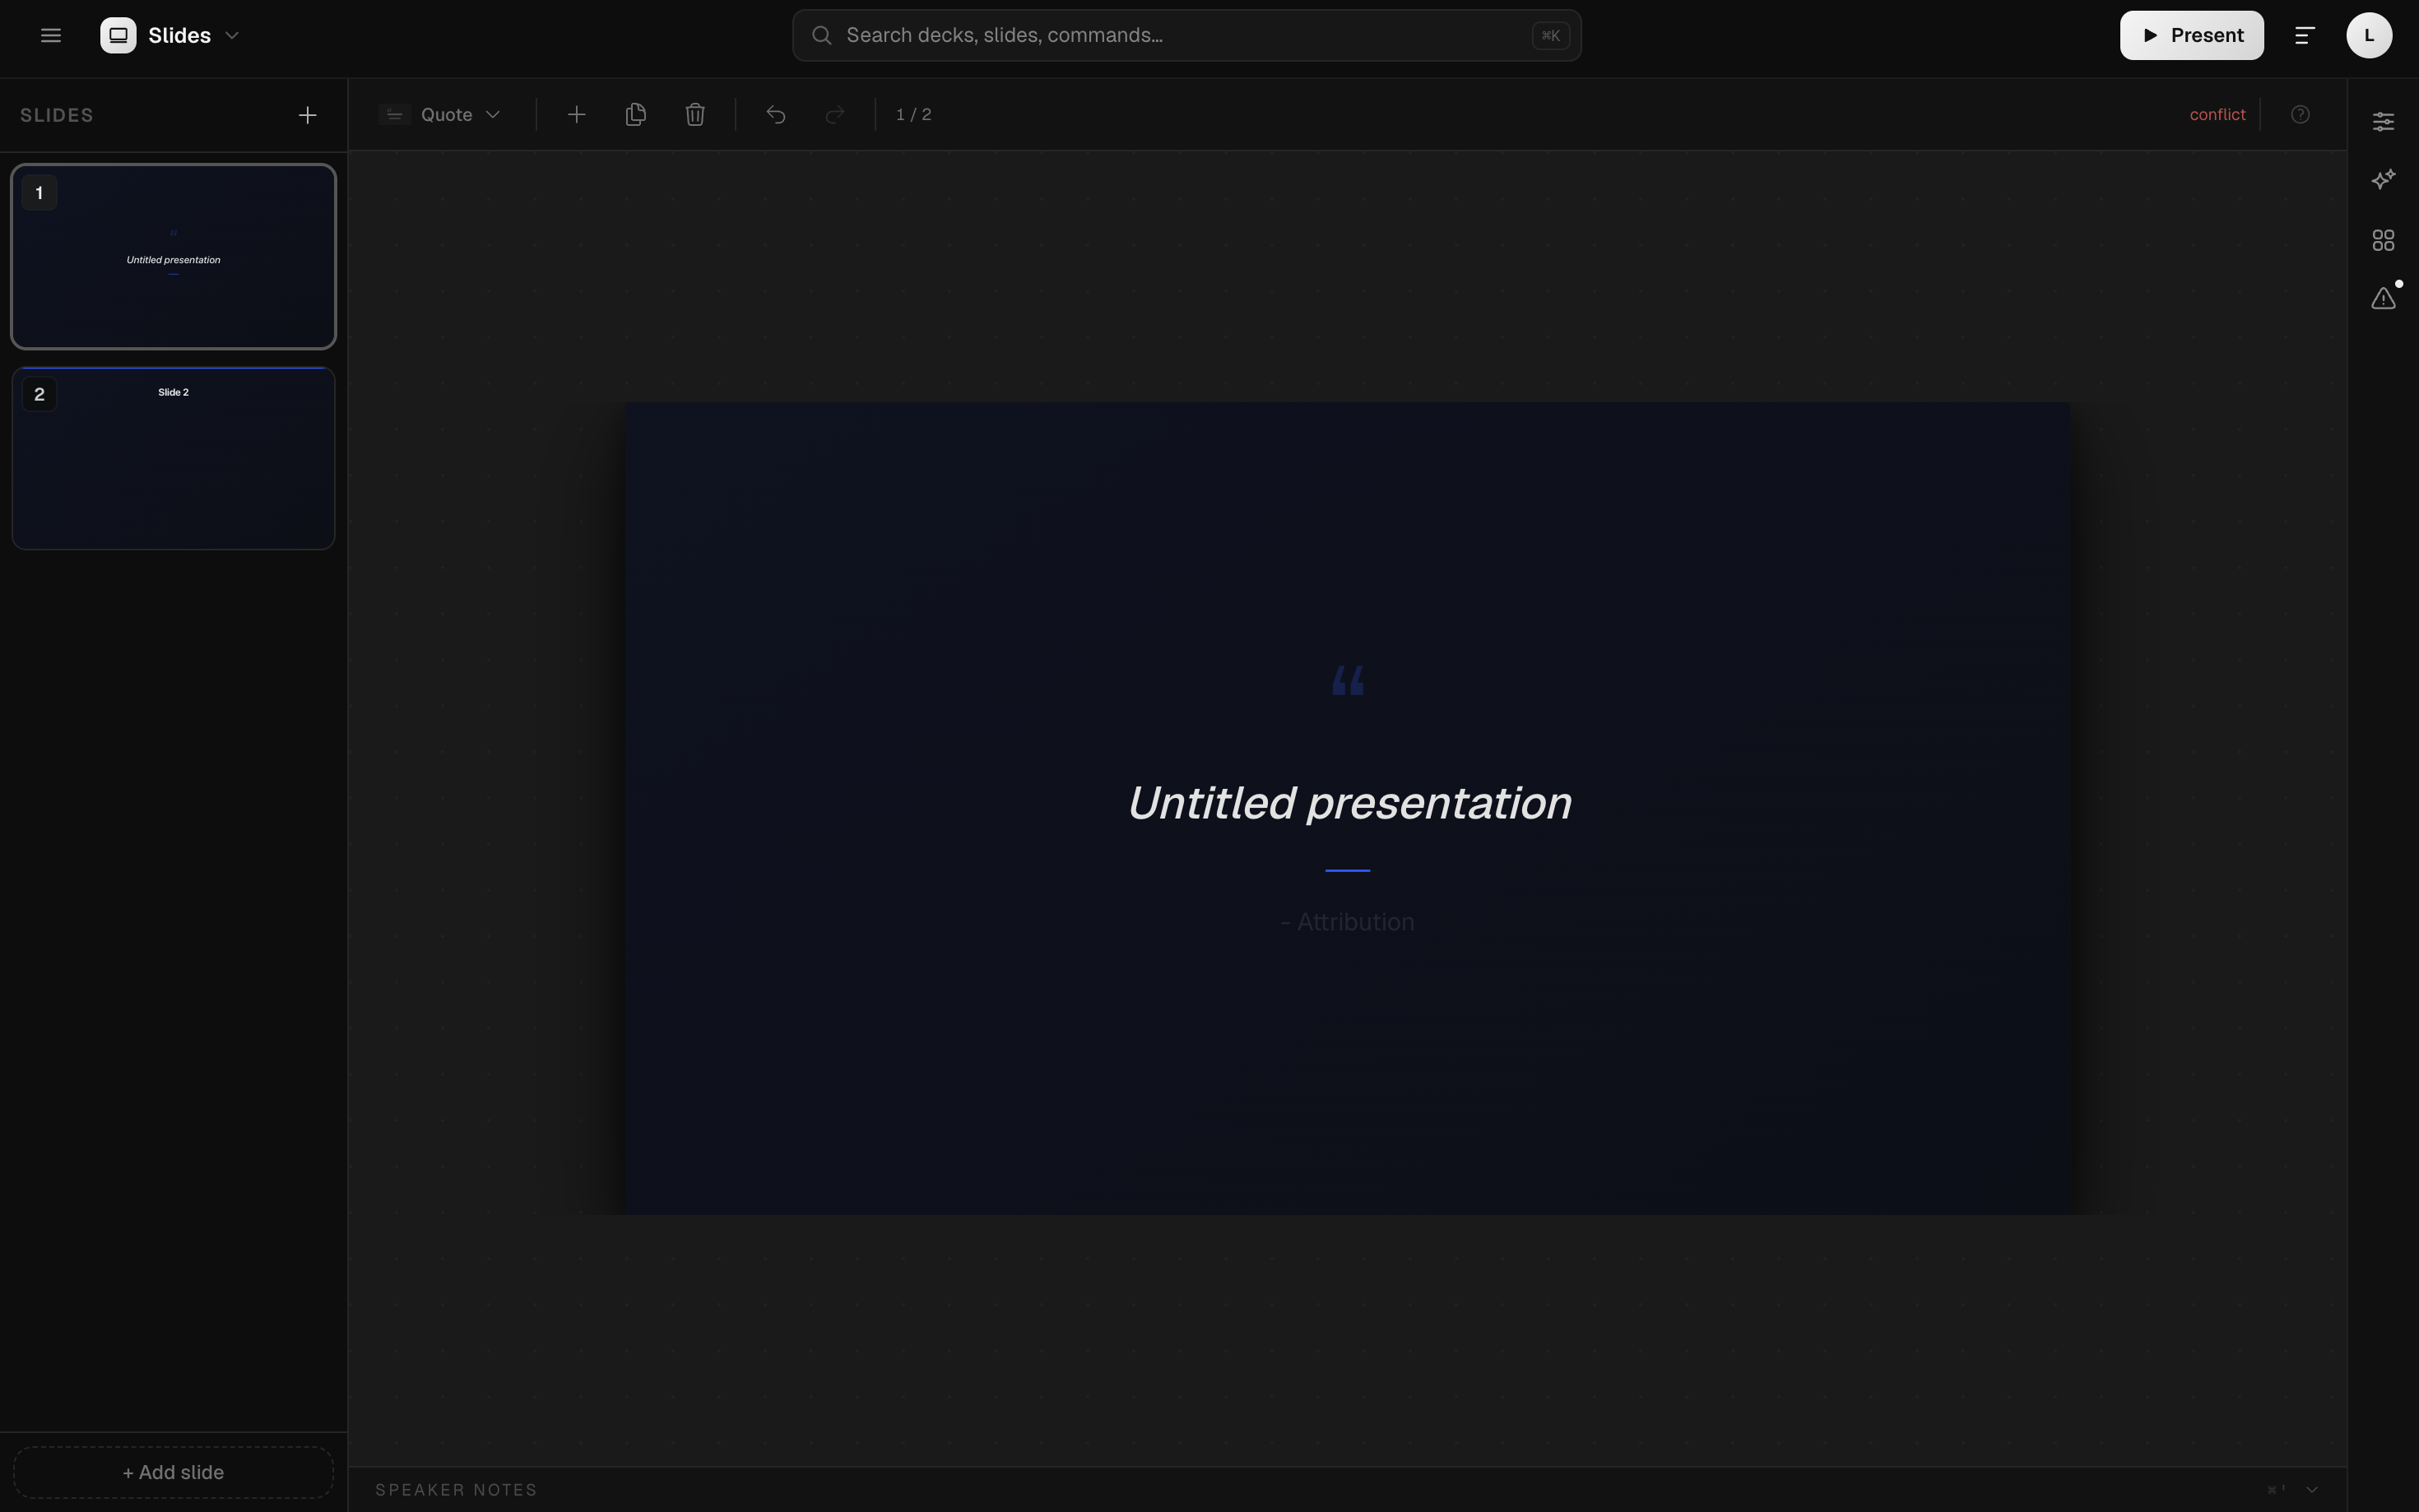Image resolution: width=2419 pixels, height=1512 pixels.
Task: Open the hamburger menu
Action: [x=51, y=36]
